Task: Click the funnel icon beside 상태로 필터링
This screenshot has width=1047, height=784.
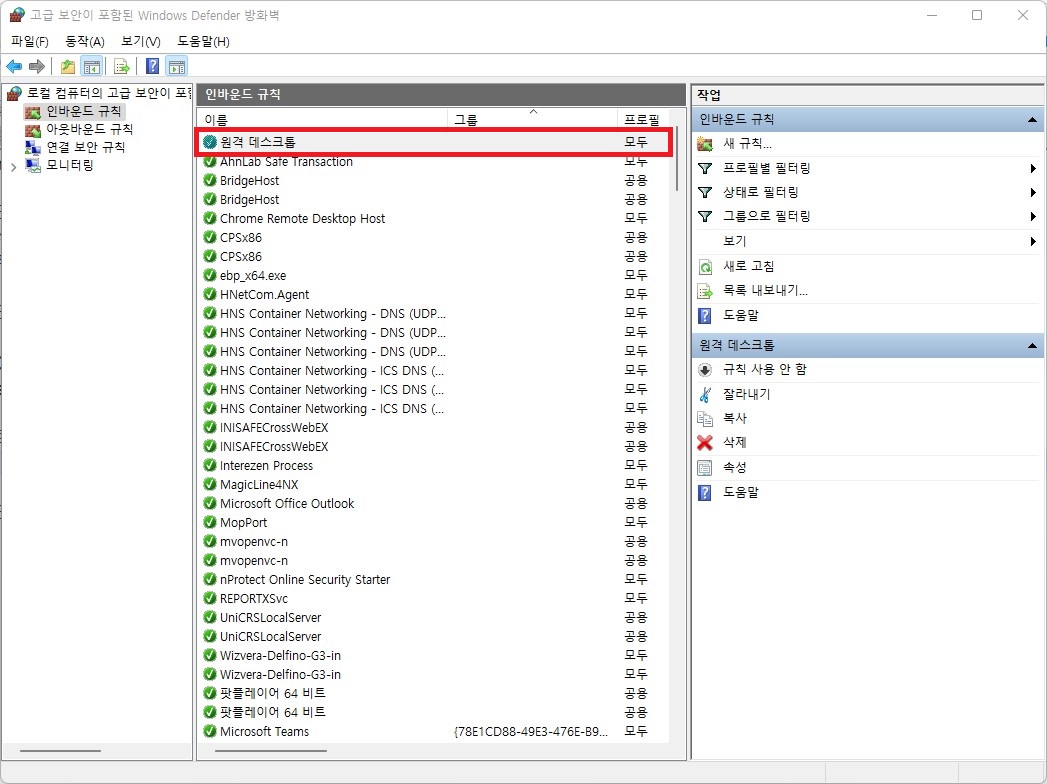Action: pos(704,192)
